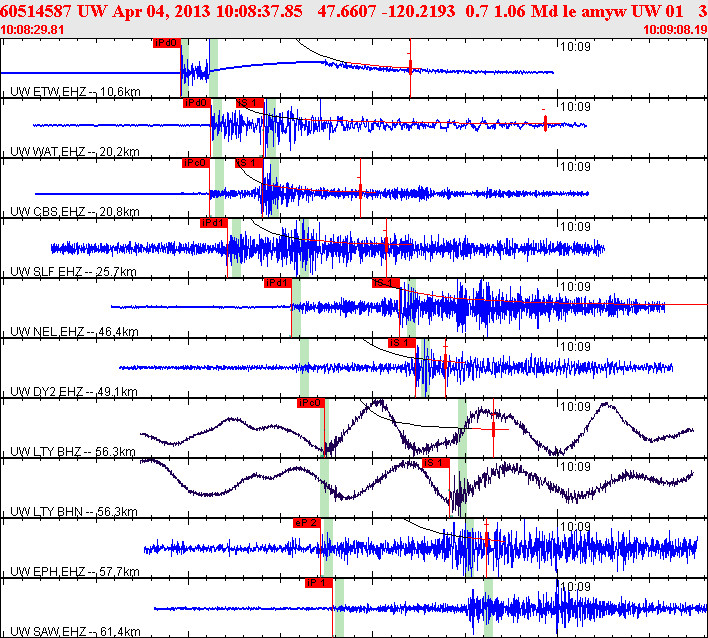
Task: Click station label UW NEL EHZ 46.4km
Action: pyautogui.click(x=74, y=332)
